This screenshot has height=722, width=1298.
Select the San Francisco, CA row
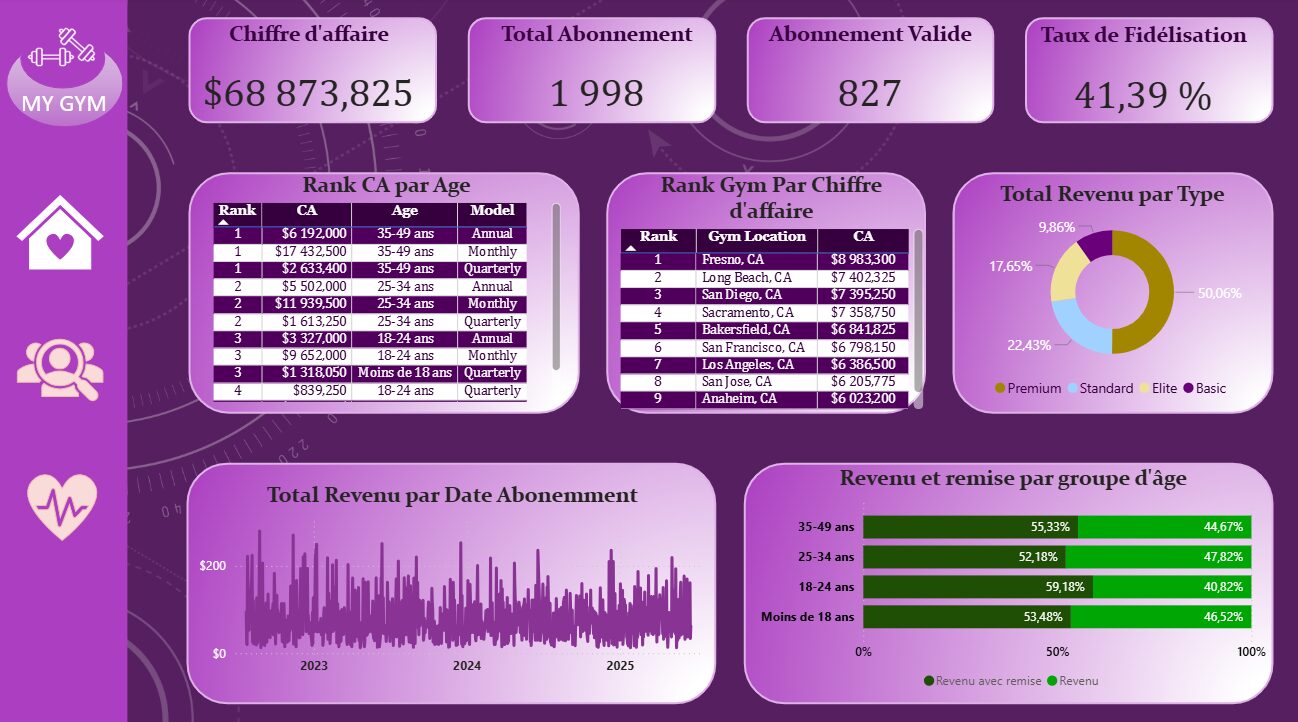click(x=765, y=347)
